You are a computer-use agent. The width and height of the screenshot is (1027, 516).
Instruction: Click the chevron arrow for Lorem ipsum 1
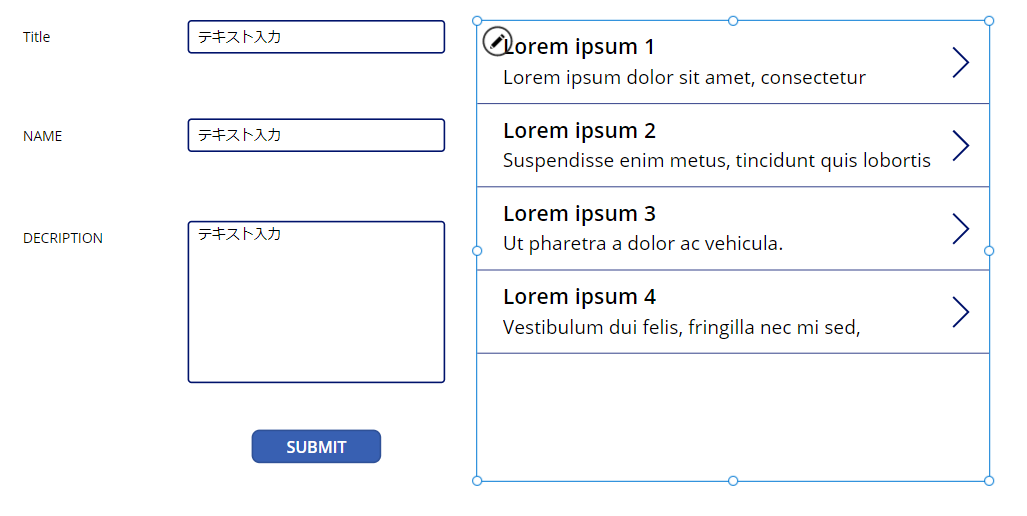(x=960, y=62)
